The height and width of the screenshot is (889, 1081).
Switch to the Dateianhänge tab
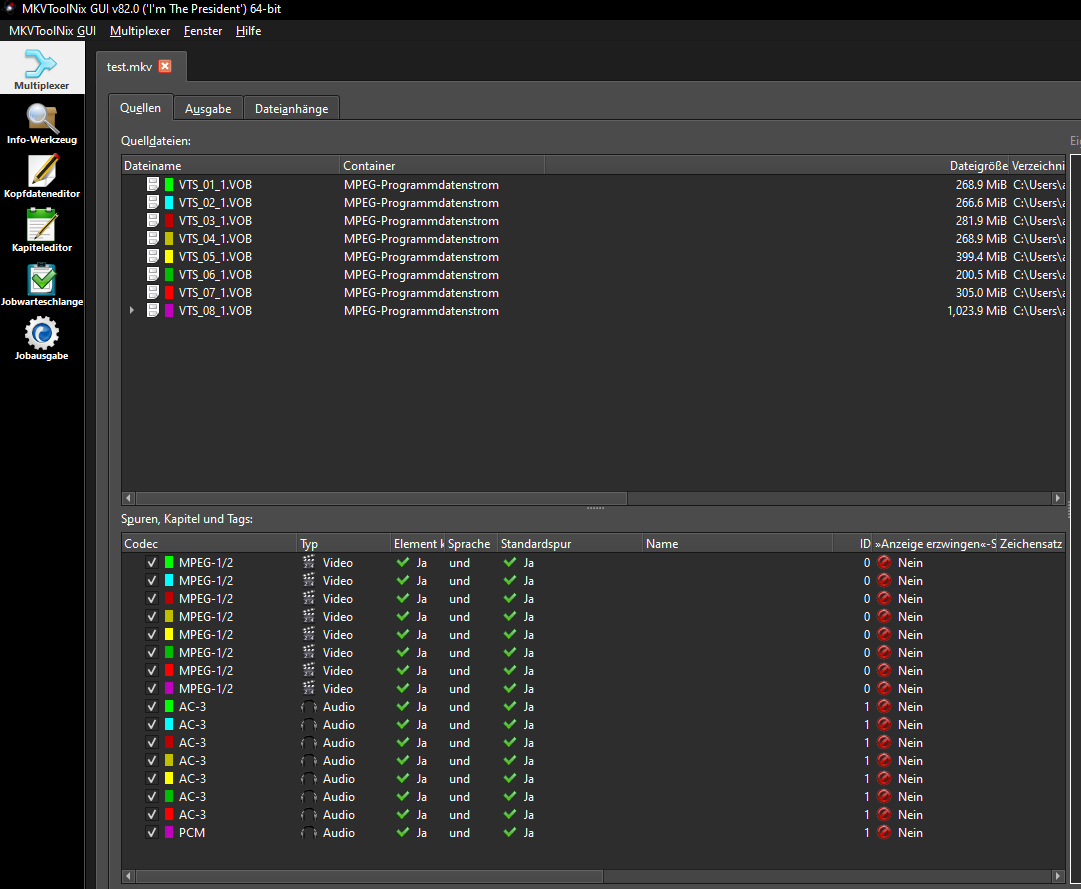pos(292,109)
